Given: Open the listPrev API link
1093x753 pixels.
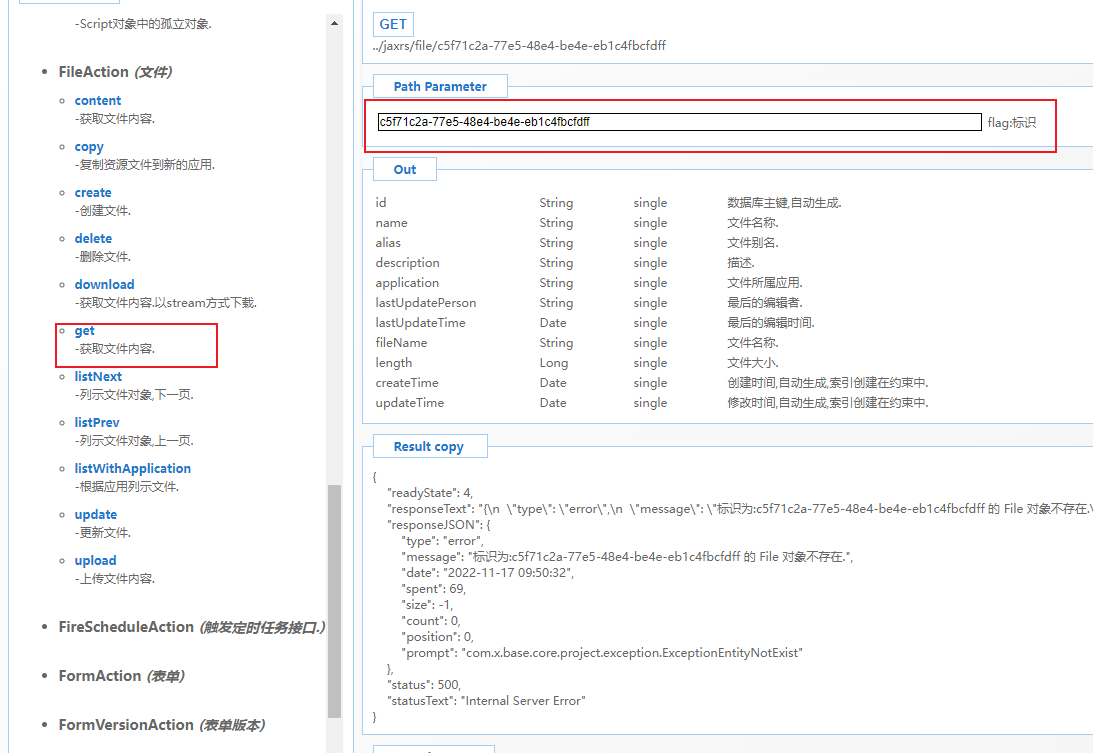Looking at the screenshot, I should pos(97,423).
